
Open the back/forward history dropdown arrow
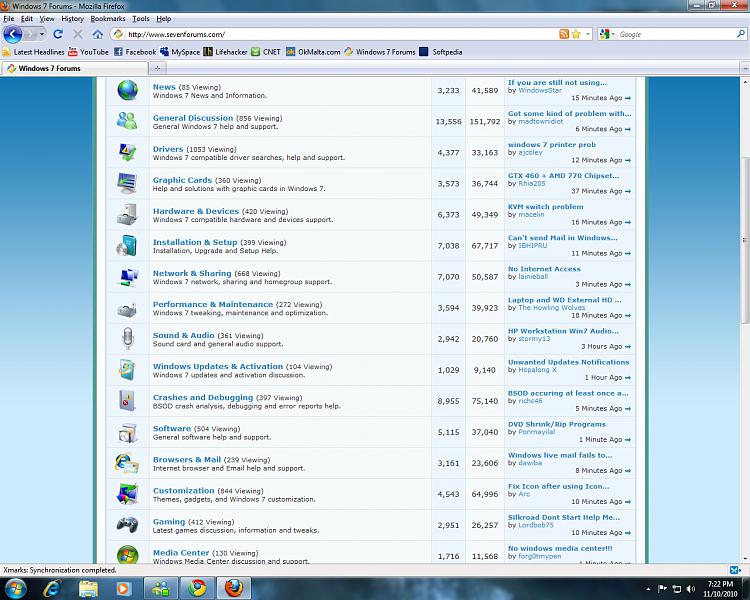coord(42,34)
